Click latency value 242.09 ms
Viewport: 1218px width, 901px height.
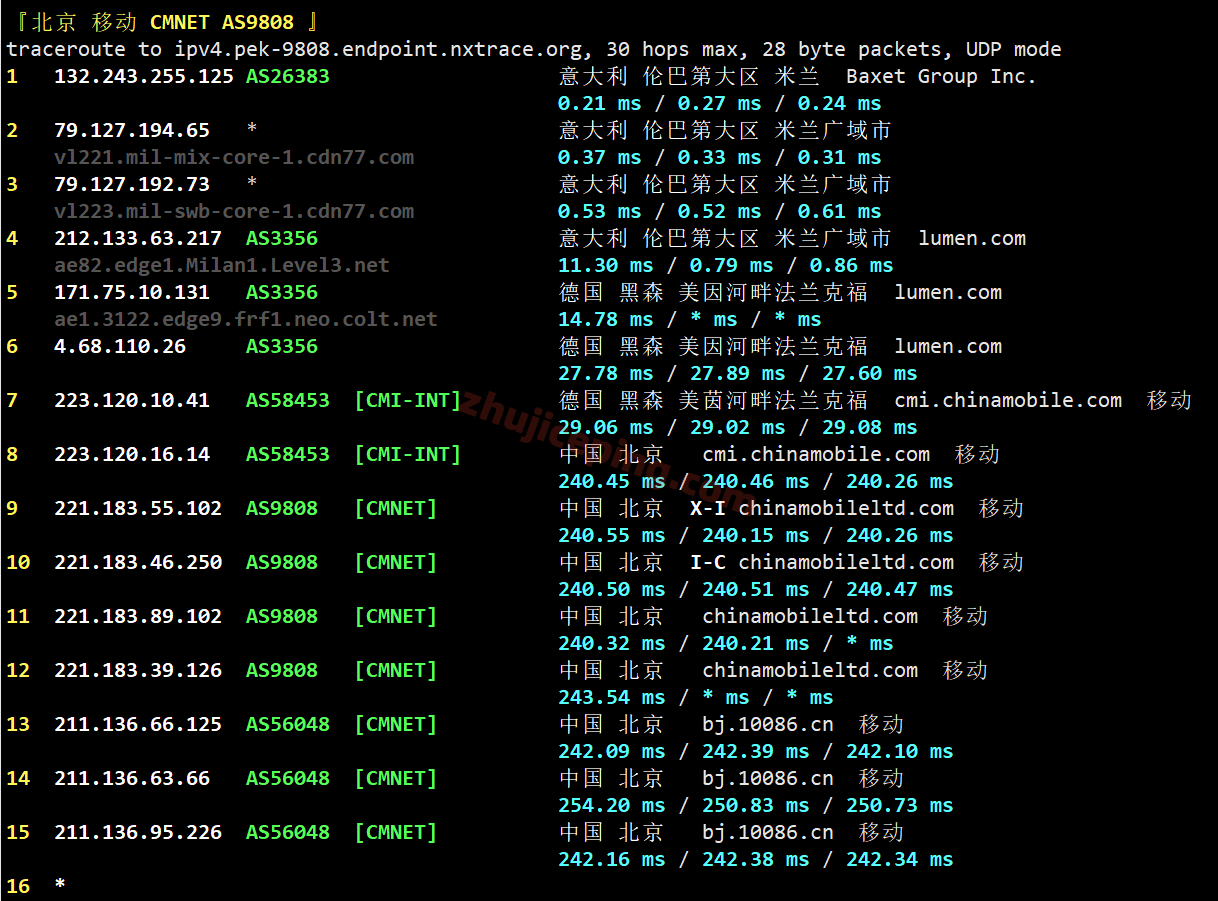click(612, 751)
